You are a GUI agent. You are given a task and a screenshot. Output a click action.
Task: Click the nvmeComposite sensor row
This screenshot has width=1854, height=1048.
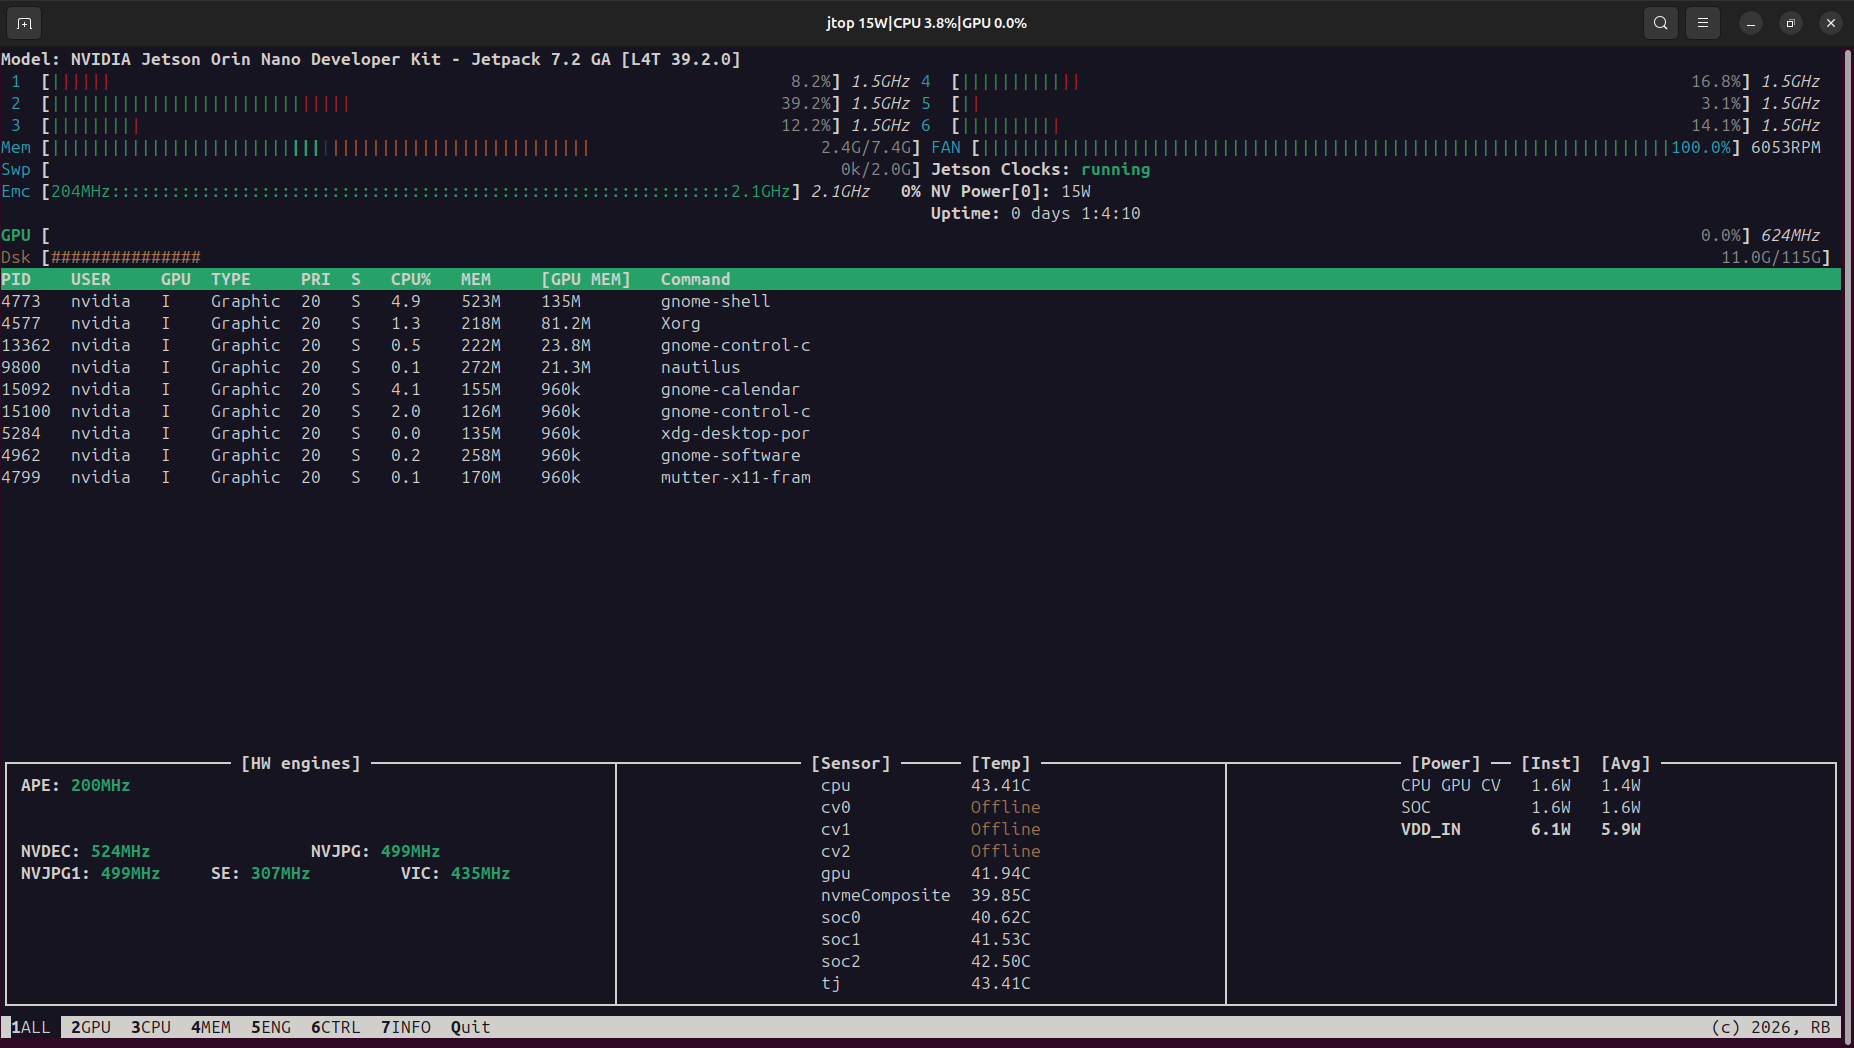(x=926, y=895)
